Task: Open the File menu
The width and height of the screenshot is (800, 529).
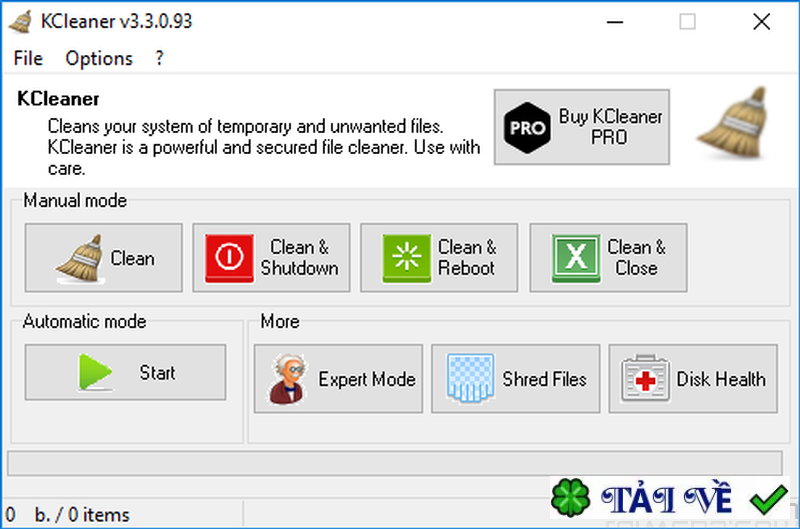Action: coord(28,58)
